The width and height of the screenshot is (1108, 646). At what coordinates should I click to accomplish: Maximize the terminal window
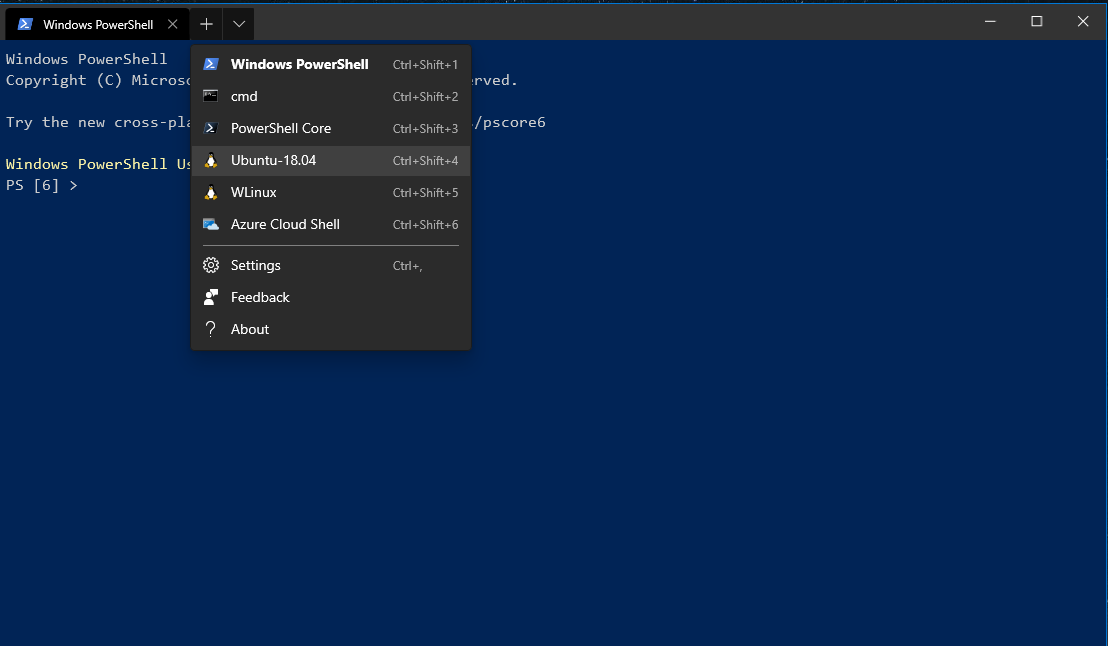1037,21
